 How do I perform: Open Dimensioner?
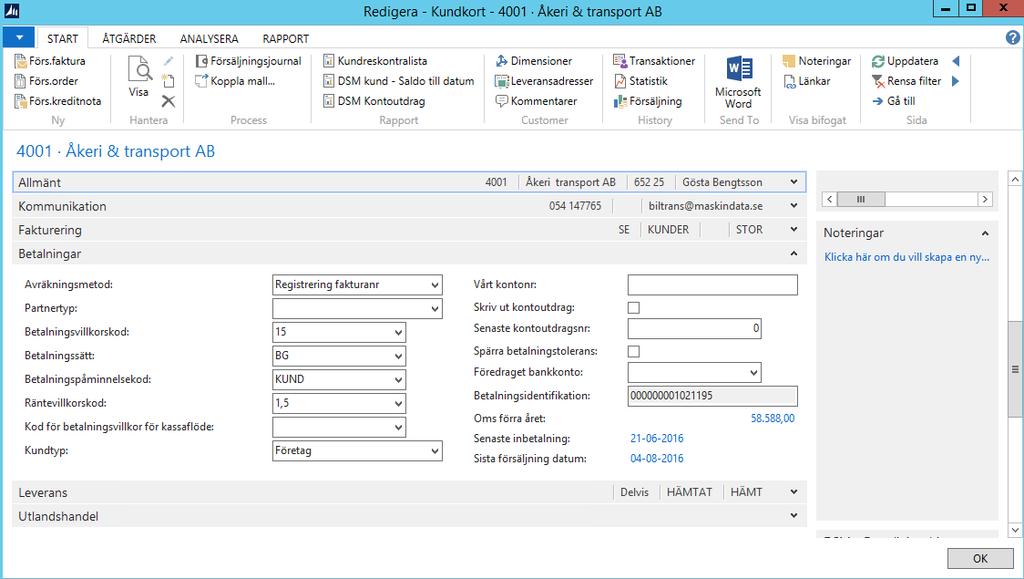534,61
